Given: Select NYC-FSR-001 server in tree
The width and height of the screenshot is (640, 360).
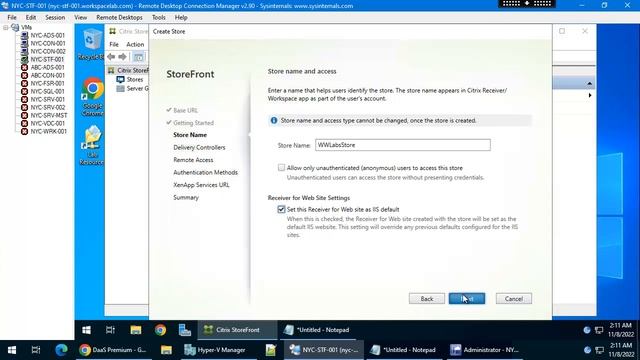Looking at the screenshot, I should (x=47, y=83).
